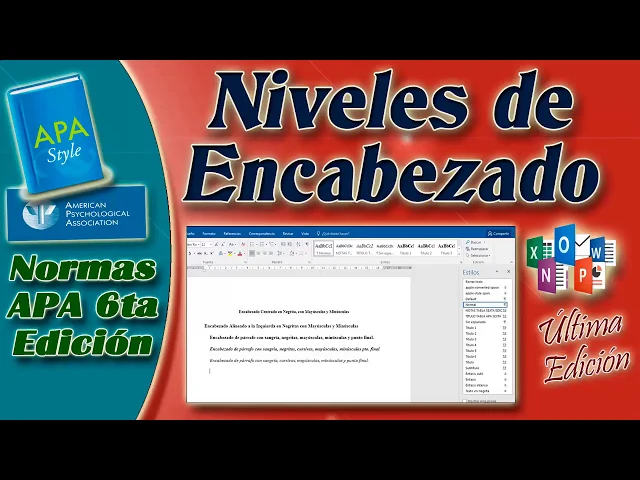This screenshot has width=640, height=480.
Task: Click the align left icon
Action: pyautogui.click(x=252, y=253)
